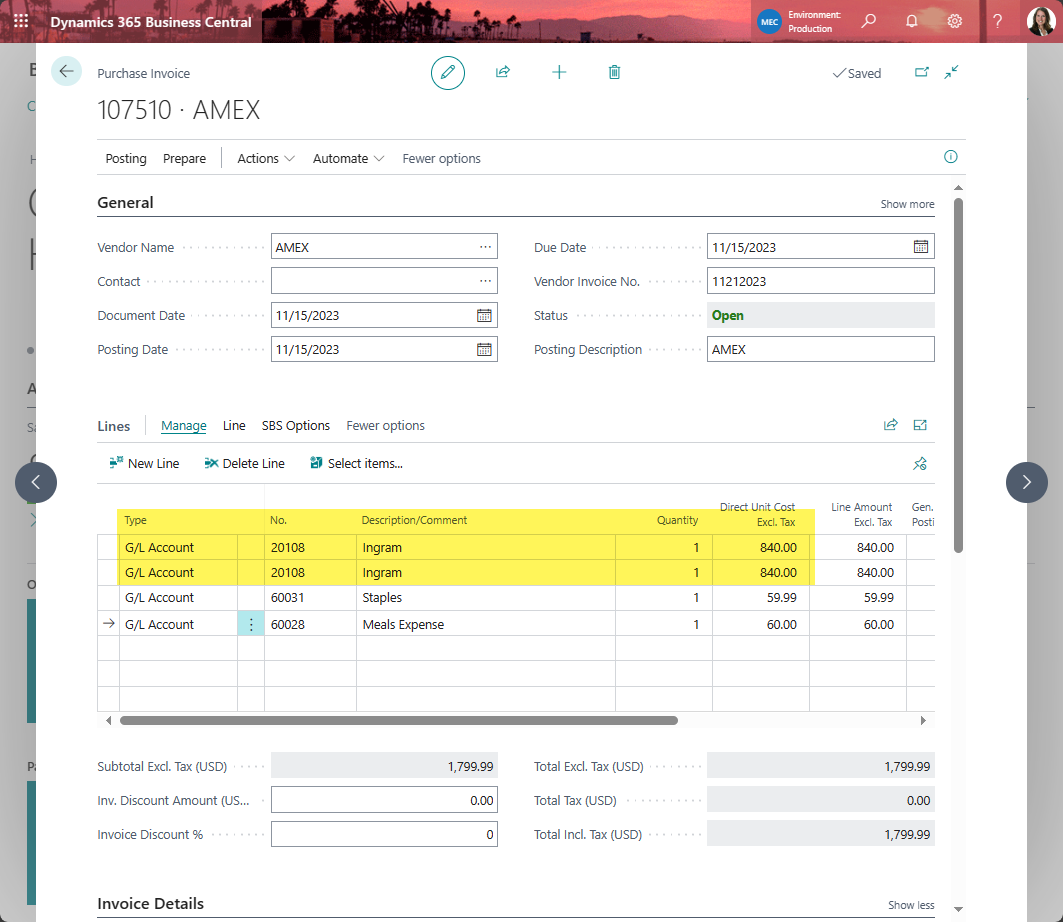Click the Select items... button
Viewport: 1063px width, 922px height.
(356, 464)
